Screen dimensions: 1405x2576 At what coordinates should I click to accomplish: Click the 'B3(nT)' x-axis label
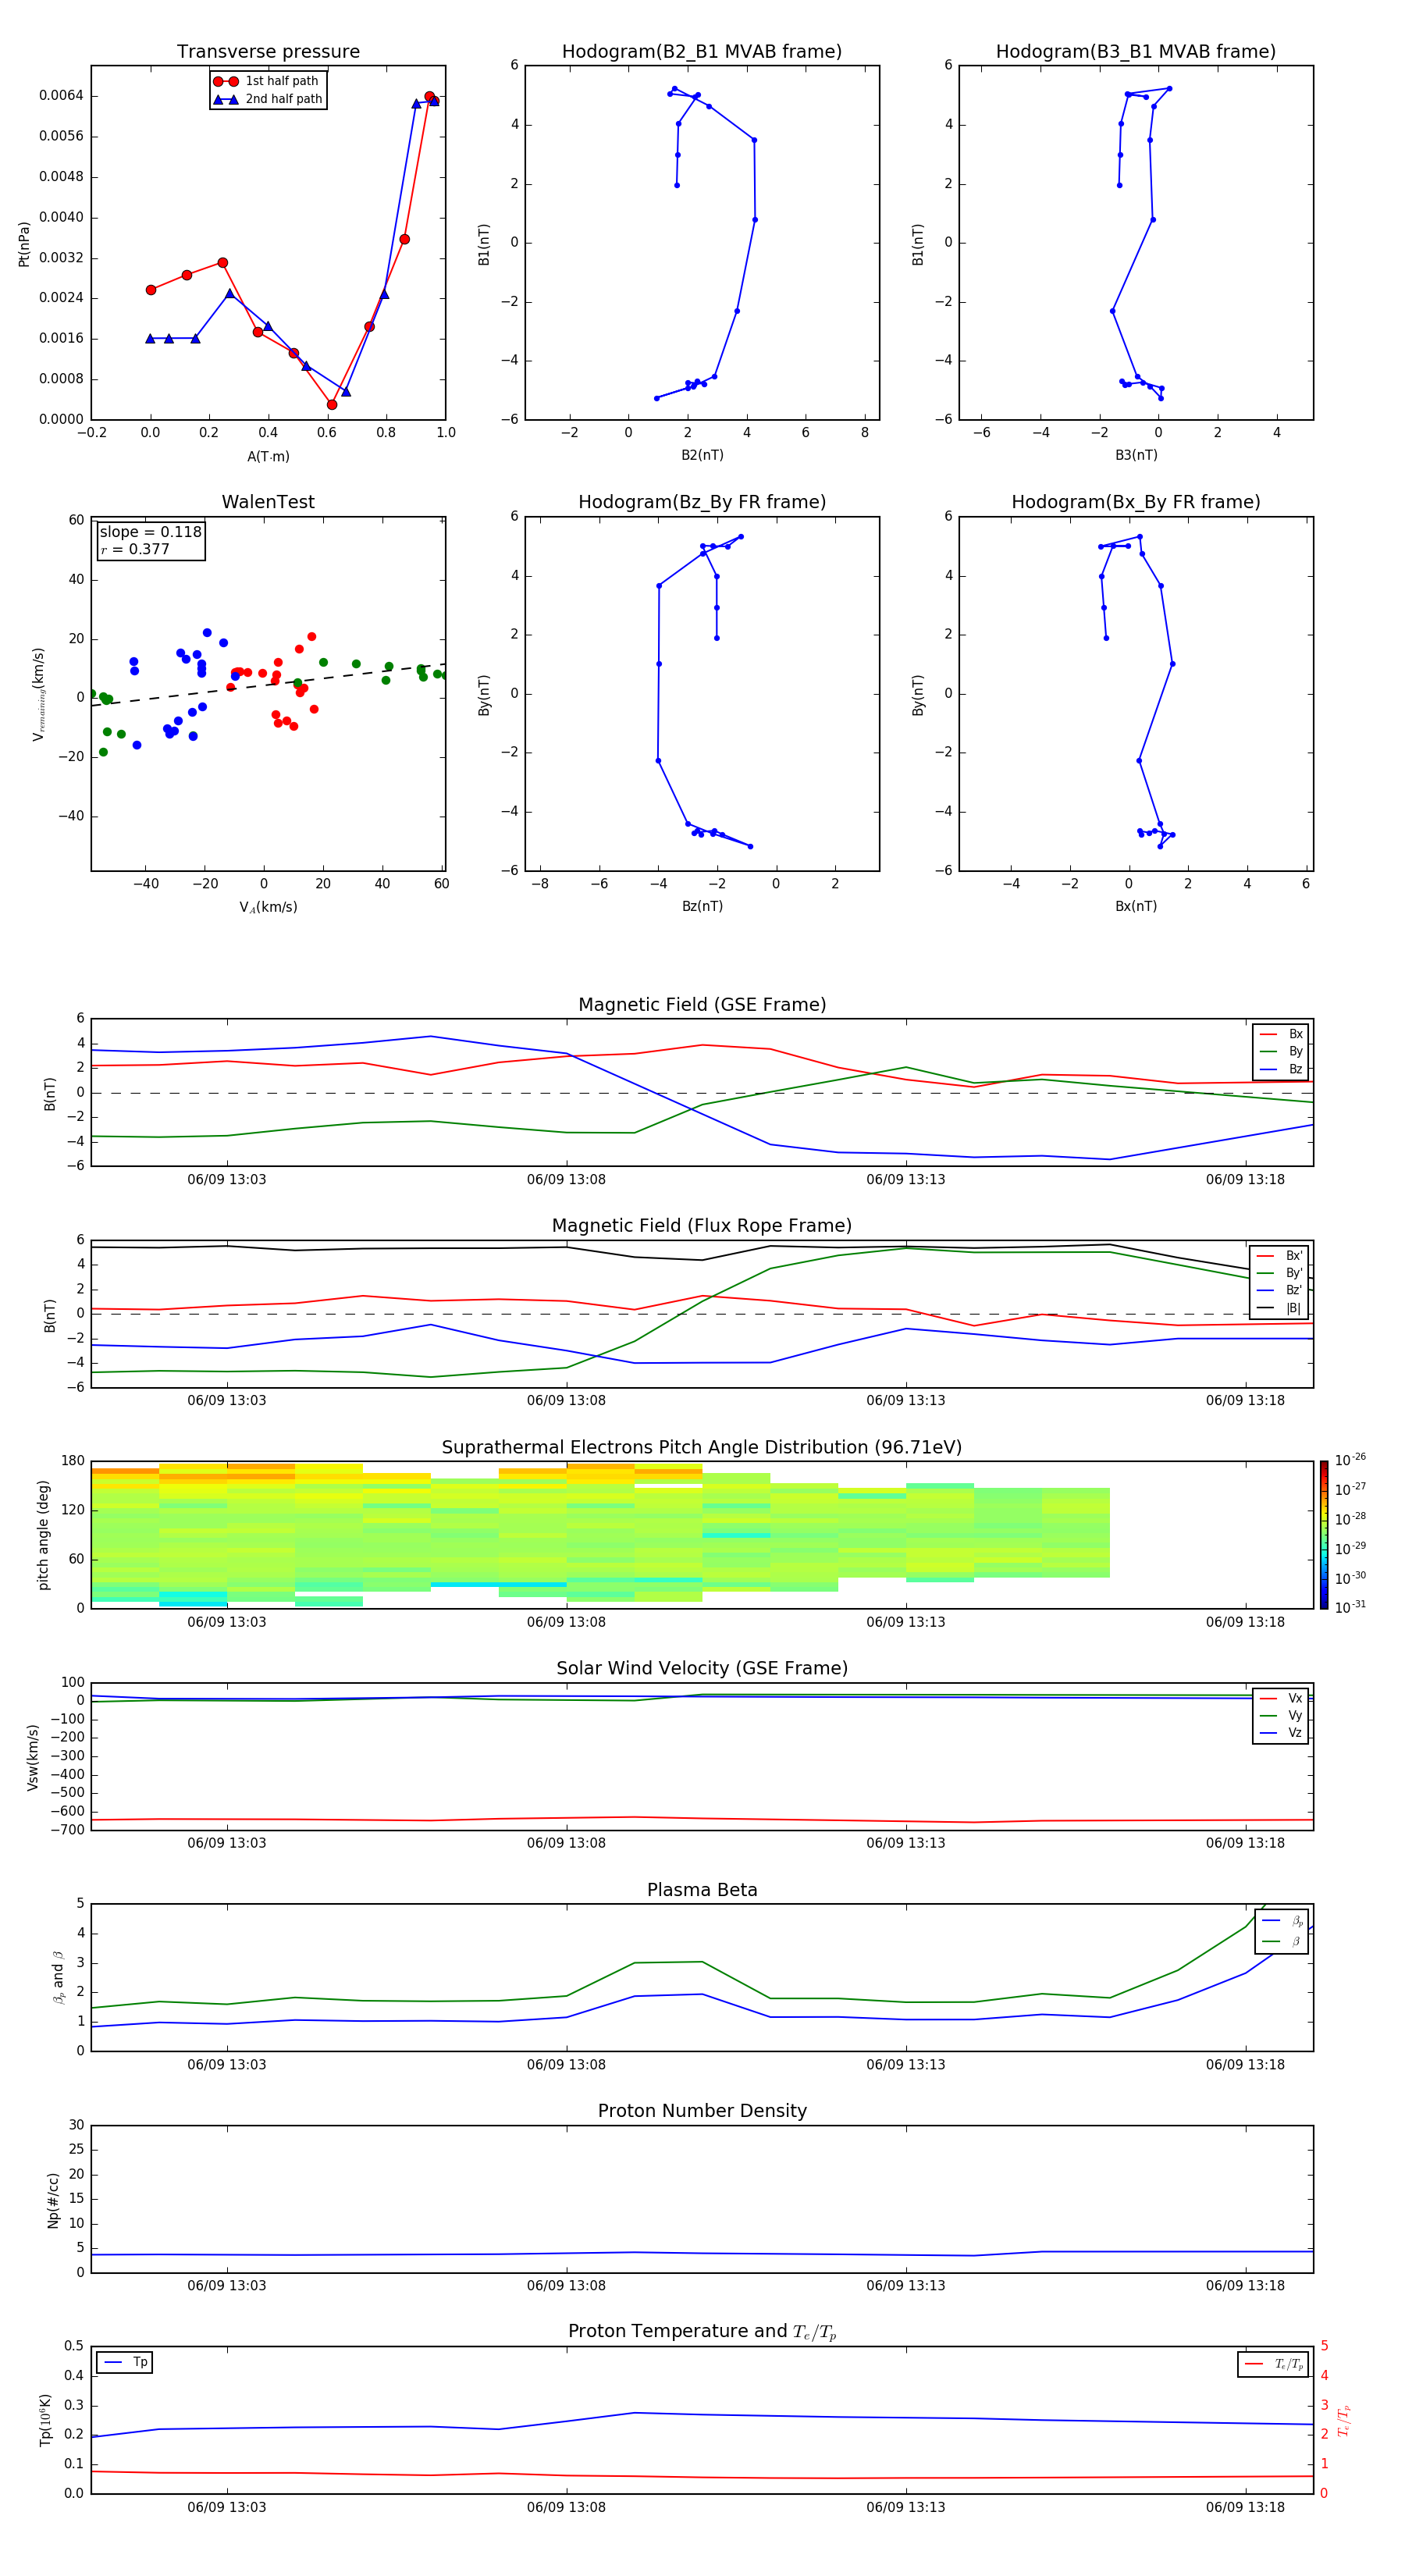[1136, 455]
